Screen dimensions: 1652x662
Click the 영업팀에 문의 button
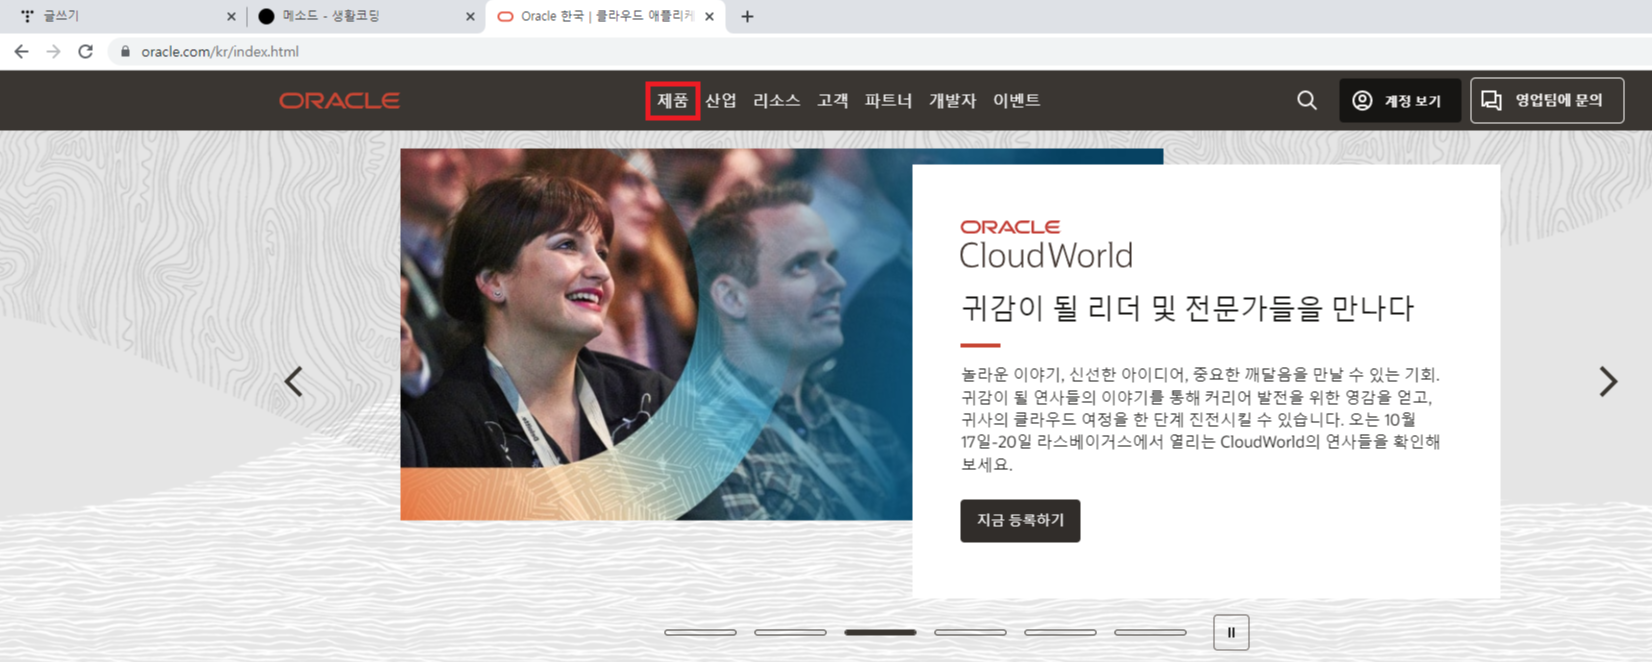click(x=1547, y=100)
